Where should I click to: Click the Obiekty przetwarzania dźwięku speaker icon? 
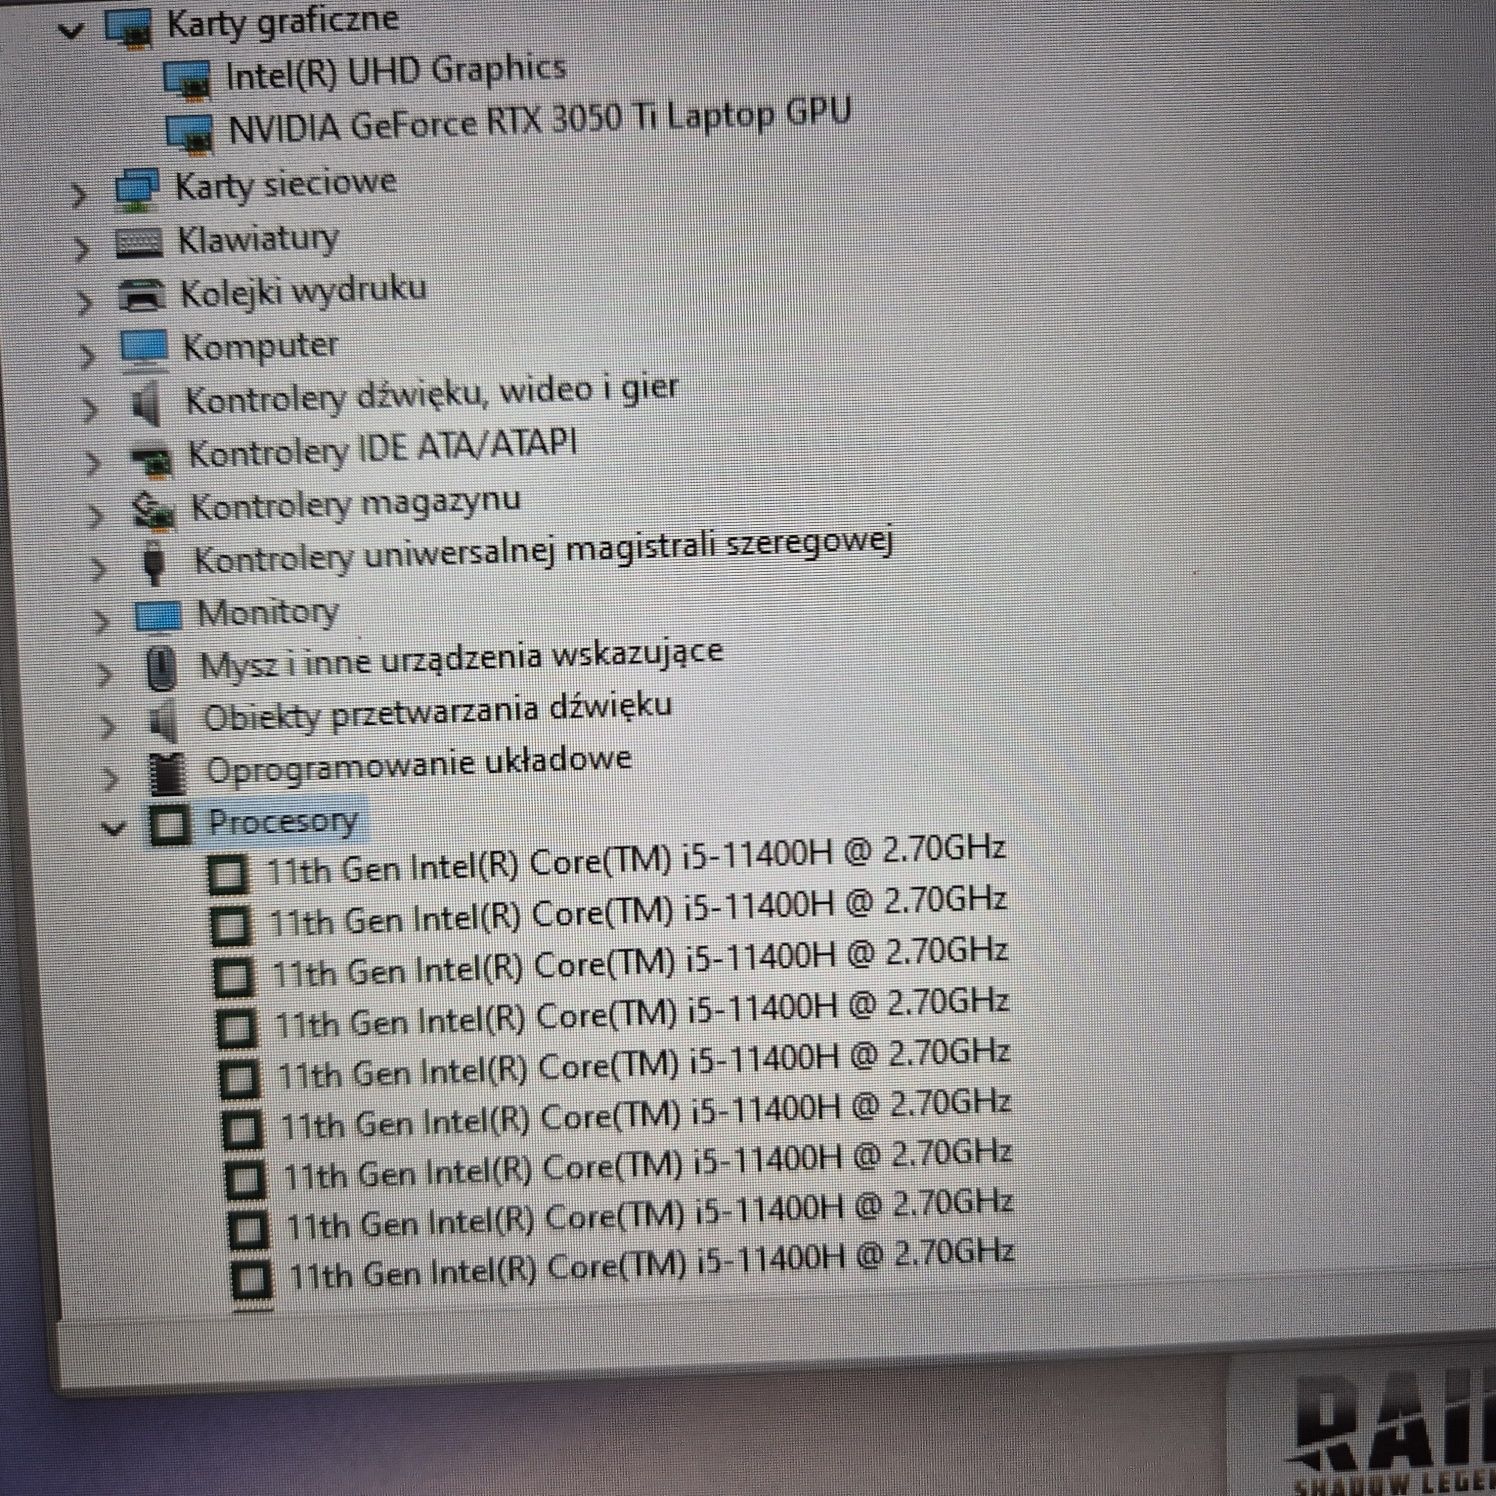click(x=162, y=721)
